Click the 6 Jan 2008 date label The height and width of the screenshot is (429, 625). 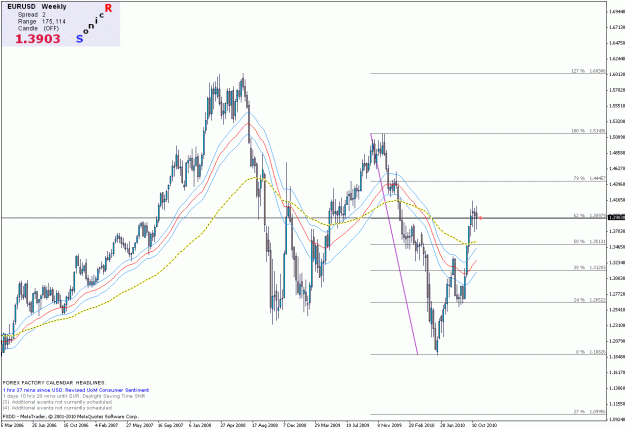(201, 425)
